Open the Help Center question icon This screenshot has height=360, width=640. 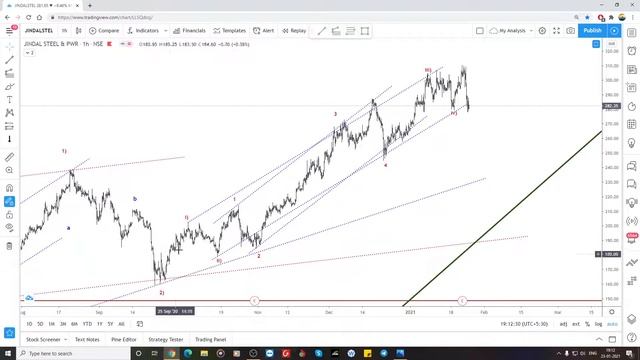pyautogui.click(x=632, y=338)
